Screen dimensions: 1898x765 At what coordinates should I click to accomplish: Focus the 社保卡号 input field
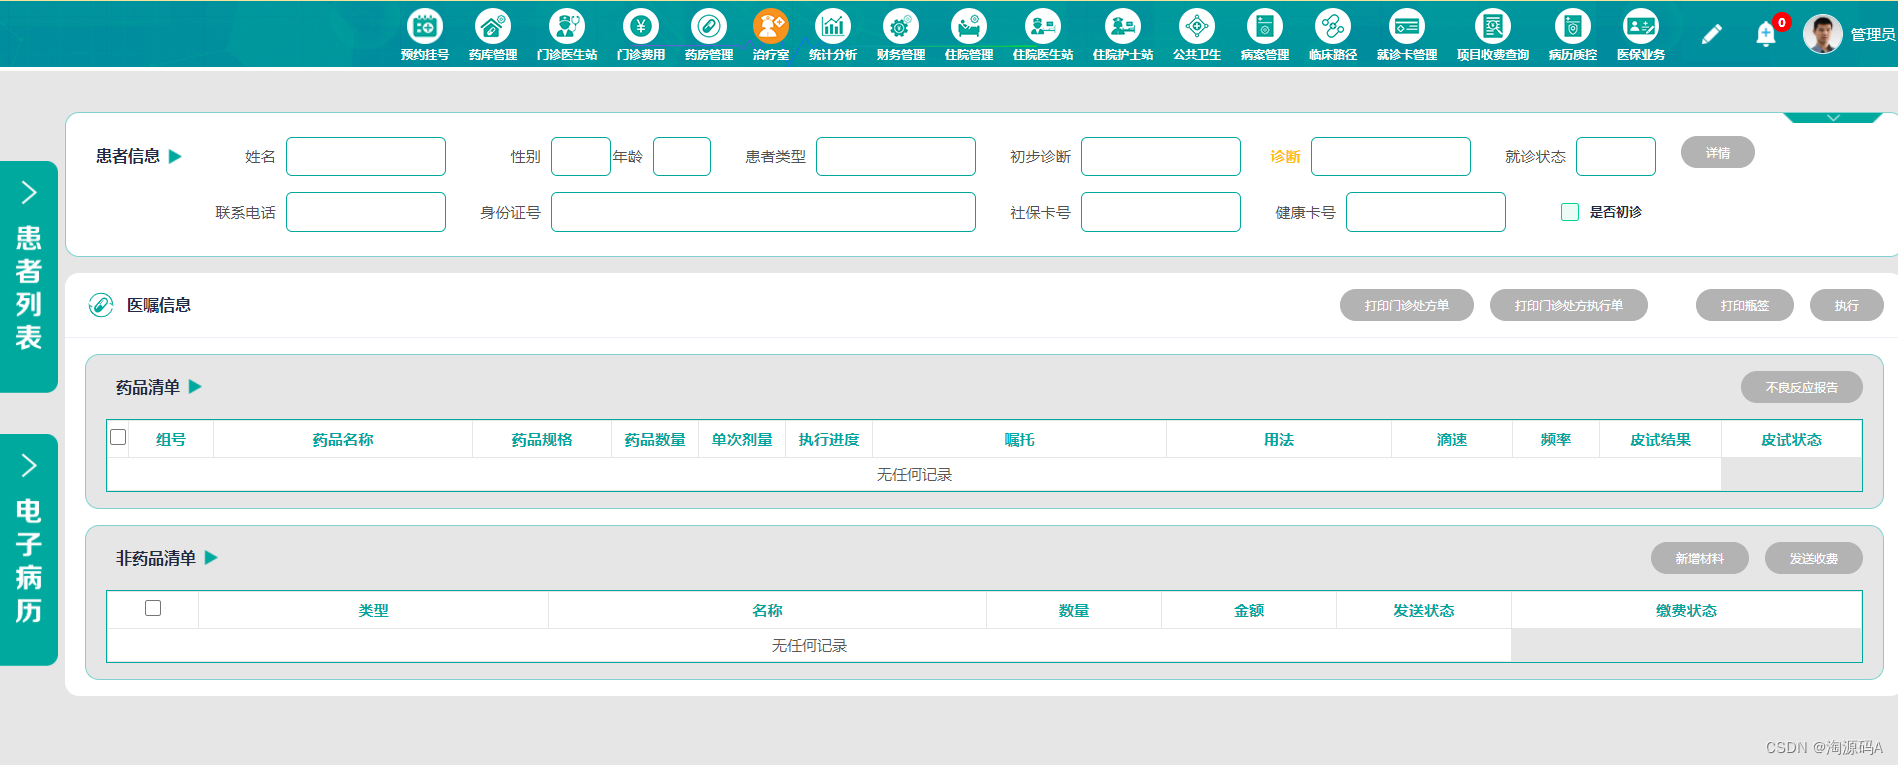(x=1161, y=212)
